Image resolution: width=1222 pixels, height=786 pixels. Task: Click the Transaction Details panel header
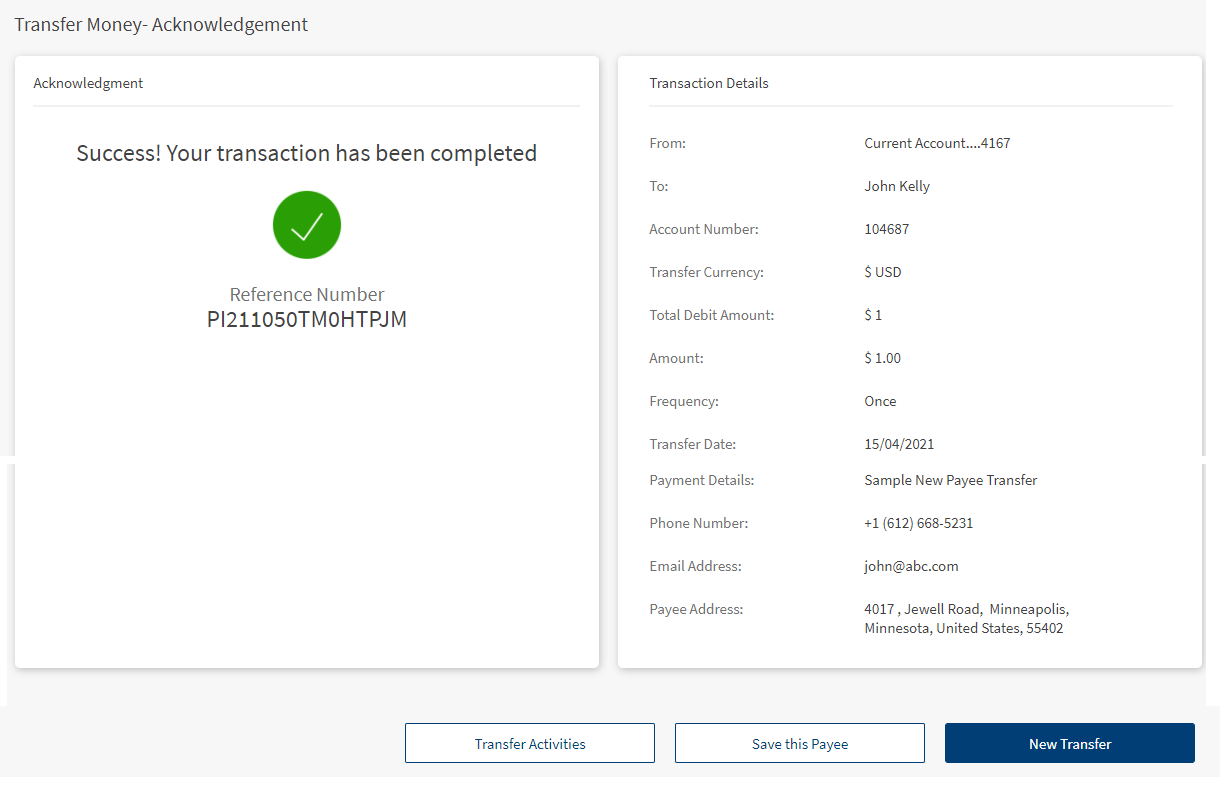click(708, 83)
